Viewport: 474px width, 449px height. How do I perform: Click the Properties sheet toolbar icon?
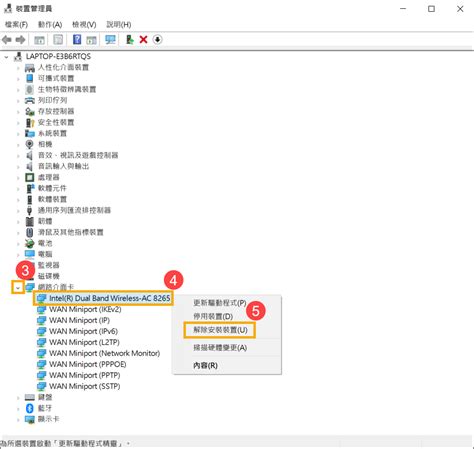(58, 40)
